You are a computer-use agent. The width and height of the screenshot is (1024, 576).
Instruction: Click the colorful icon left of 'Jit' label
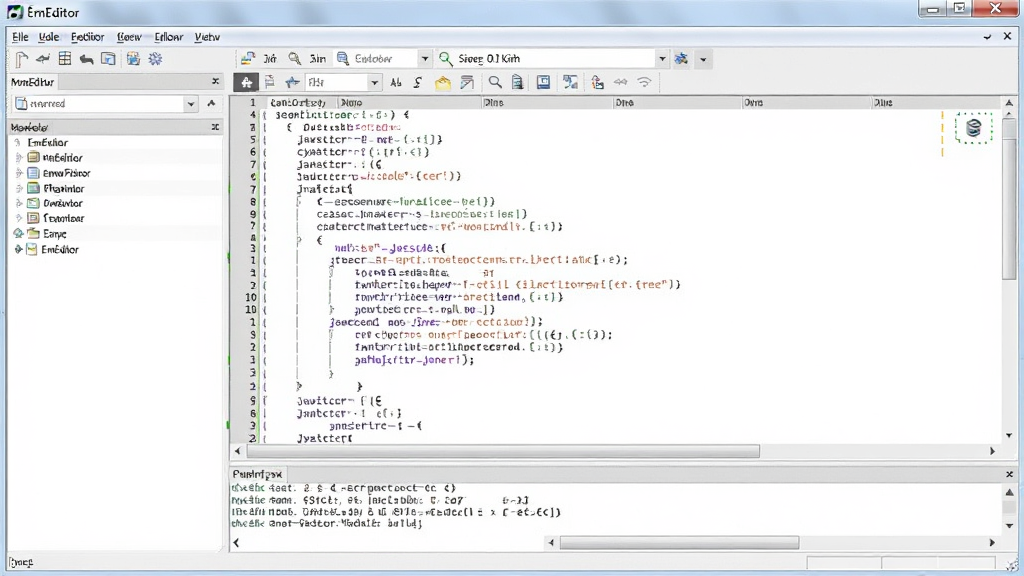(x=248, y=59)
